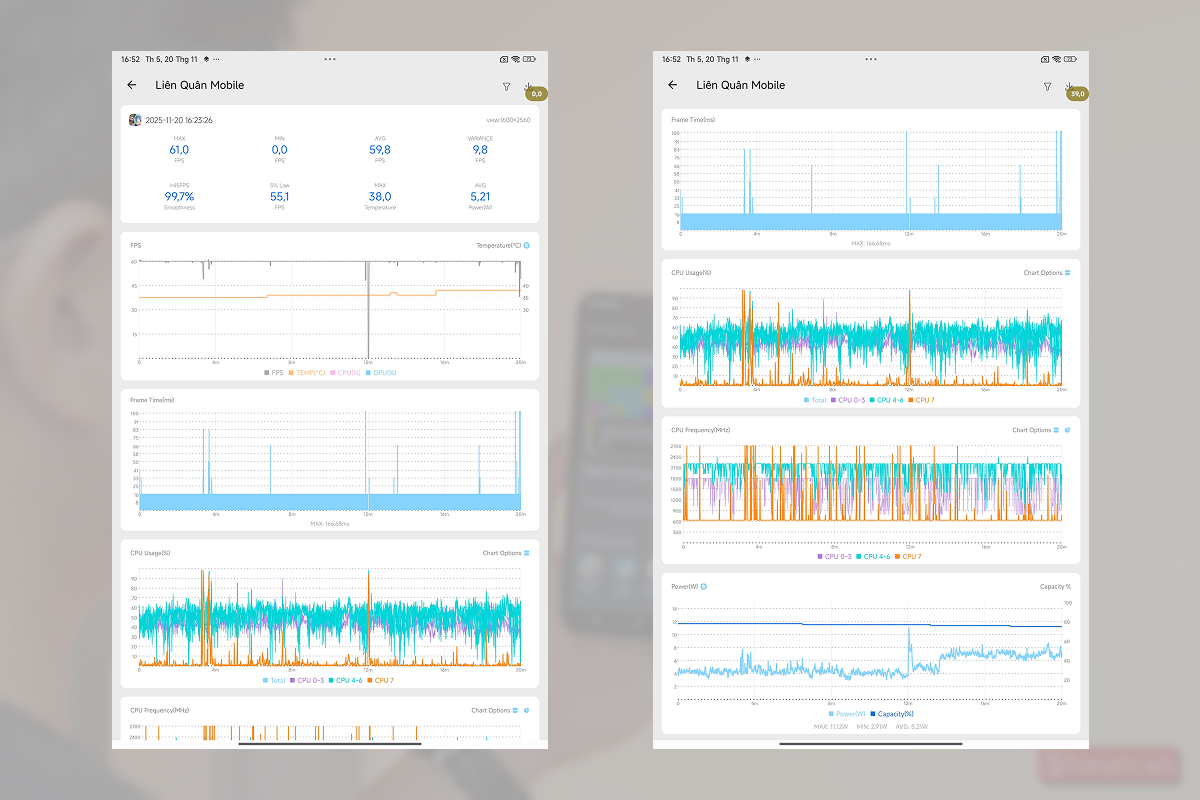
Task: Toggle CPU 7 legend in right CPU Usage chart
Action: [922, 400]
